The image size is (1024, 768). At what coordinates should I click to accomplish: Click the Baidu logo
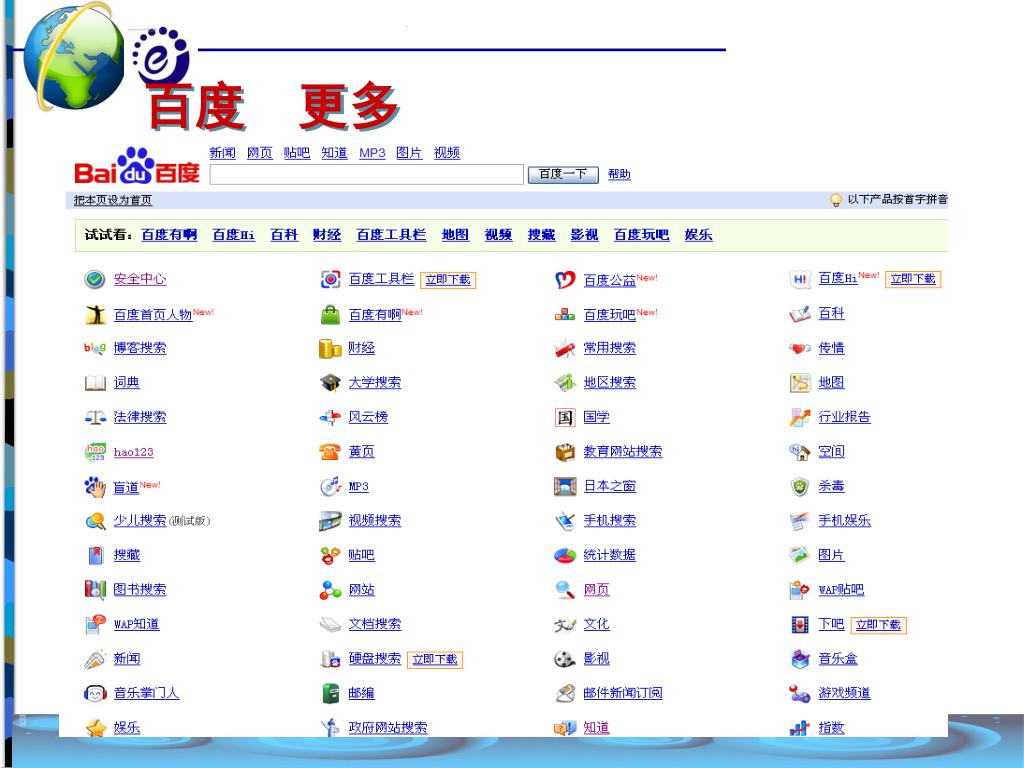click(x=136, y=166)
